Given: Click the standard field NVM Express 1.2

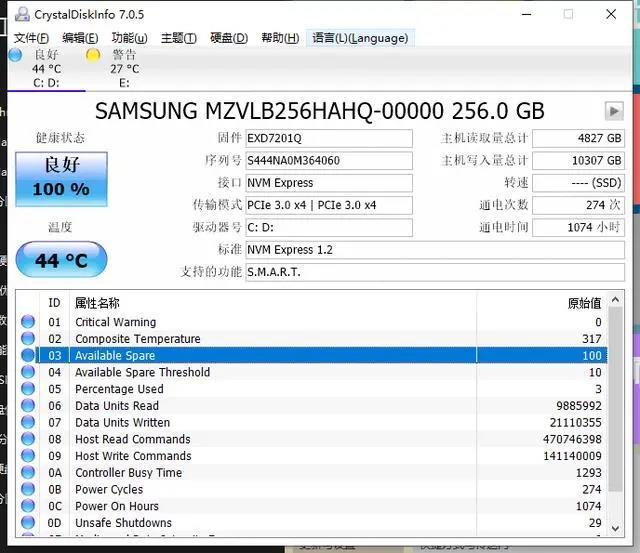Looking at the screenshot, I should click(x=435, y=250).
